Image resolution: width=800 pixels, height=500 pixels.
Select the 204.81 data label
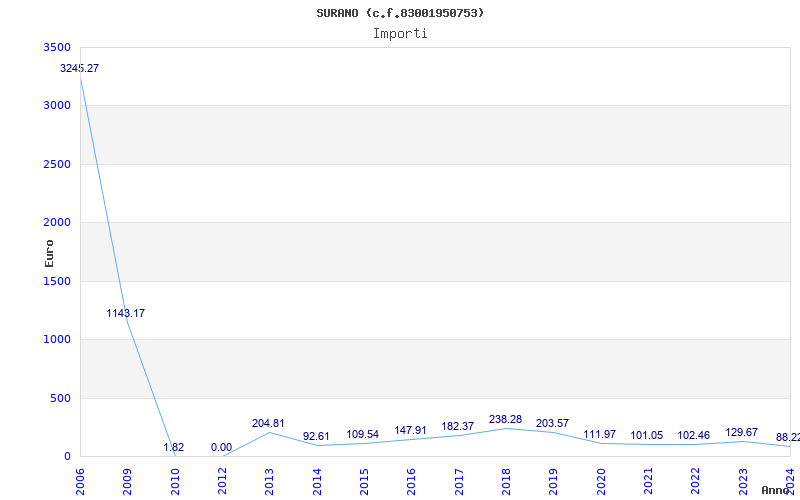[x=268, y=423]
